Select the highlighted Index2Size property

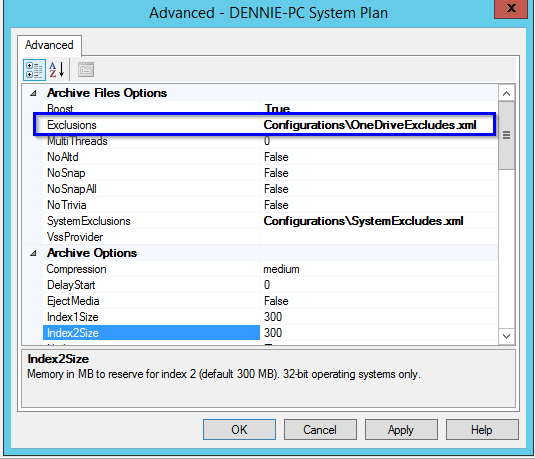point(151,333)
